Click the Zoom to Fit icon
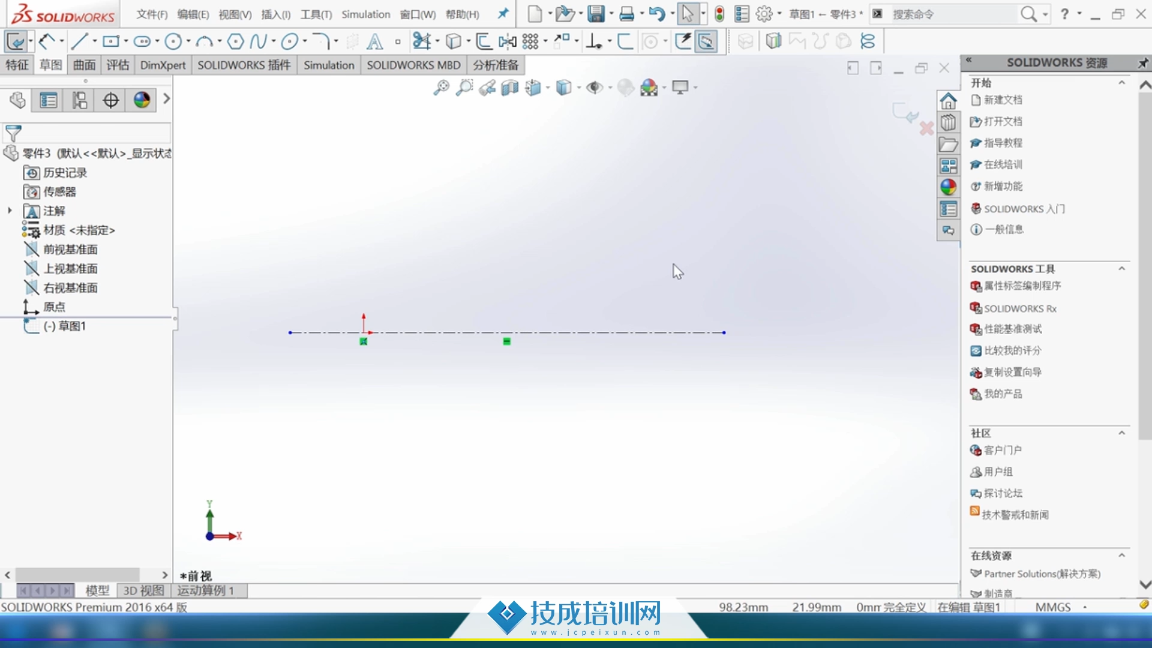1152x648 pixels. (441, 88)
